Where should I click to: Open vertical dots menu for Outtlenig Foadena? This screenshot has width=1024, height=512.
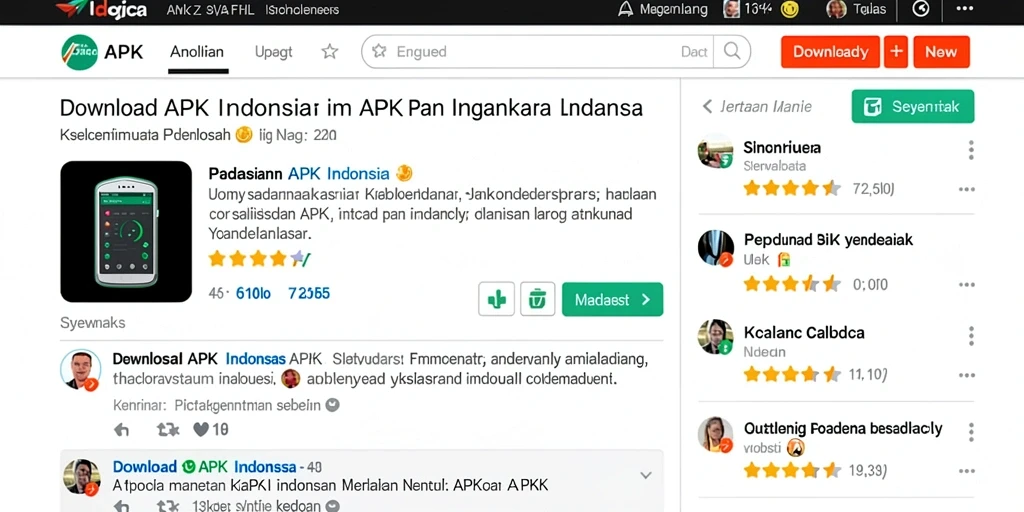(971, 432)
